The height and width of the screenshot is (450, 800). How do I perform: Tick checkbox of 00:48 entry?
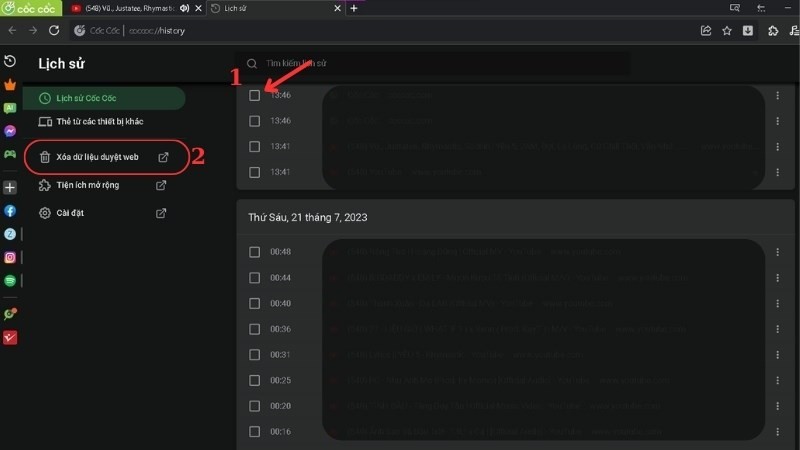pyautogui.click(x=255, y=252)
